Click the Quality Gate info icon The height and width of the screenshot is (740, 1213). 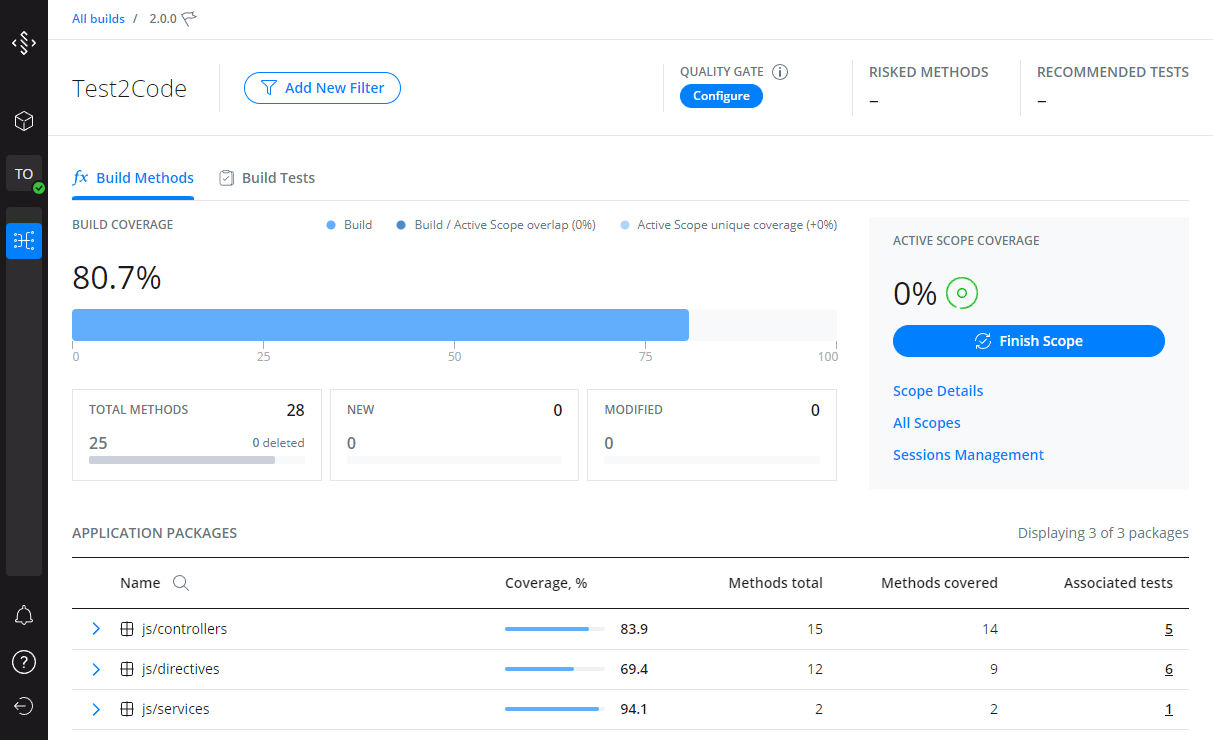(x=781, y=72)
